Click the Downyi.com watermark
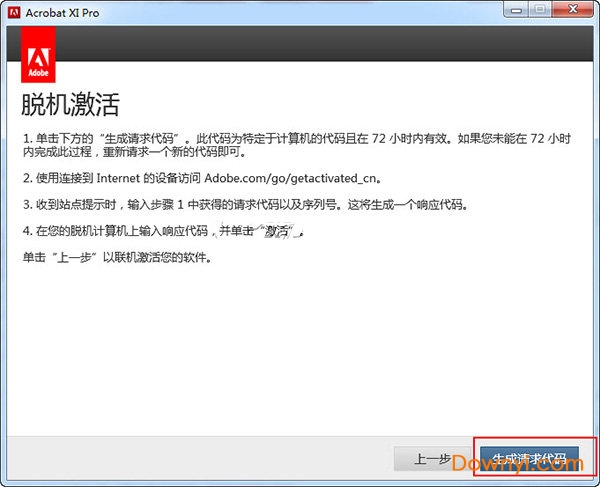This screenshot has height=487, width=600. [520, 465]
